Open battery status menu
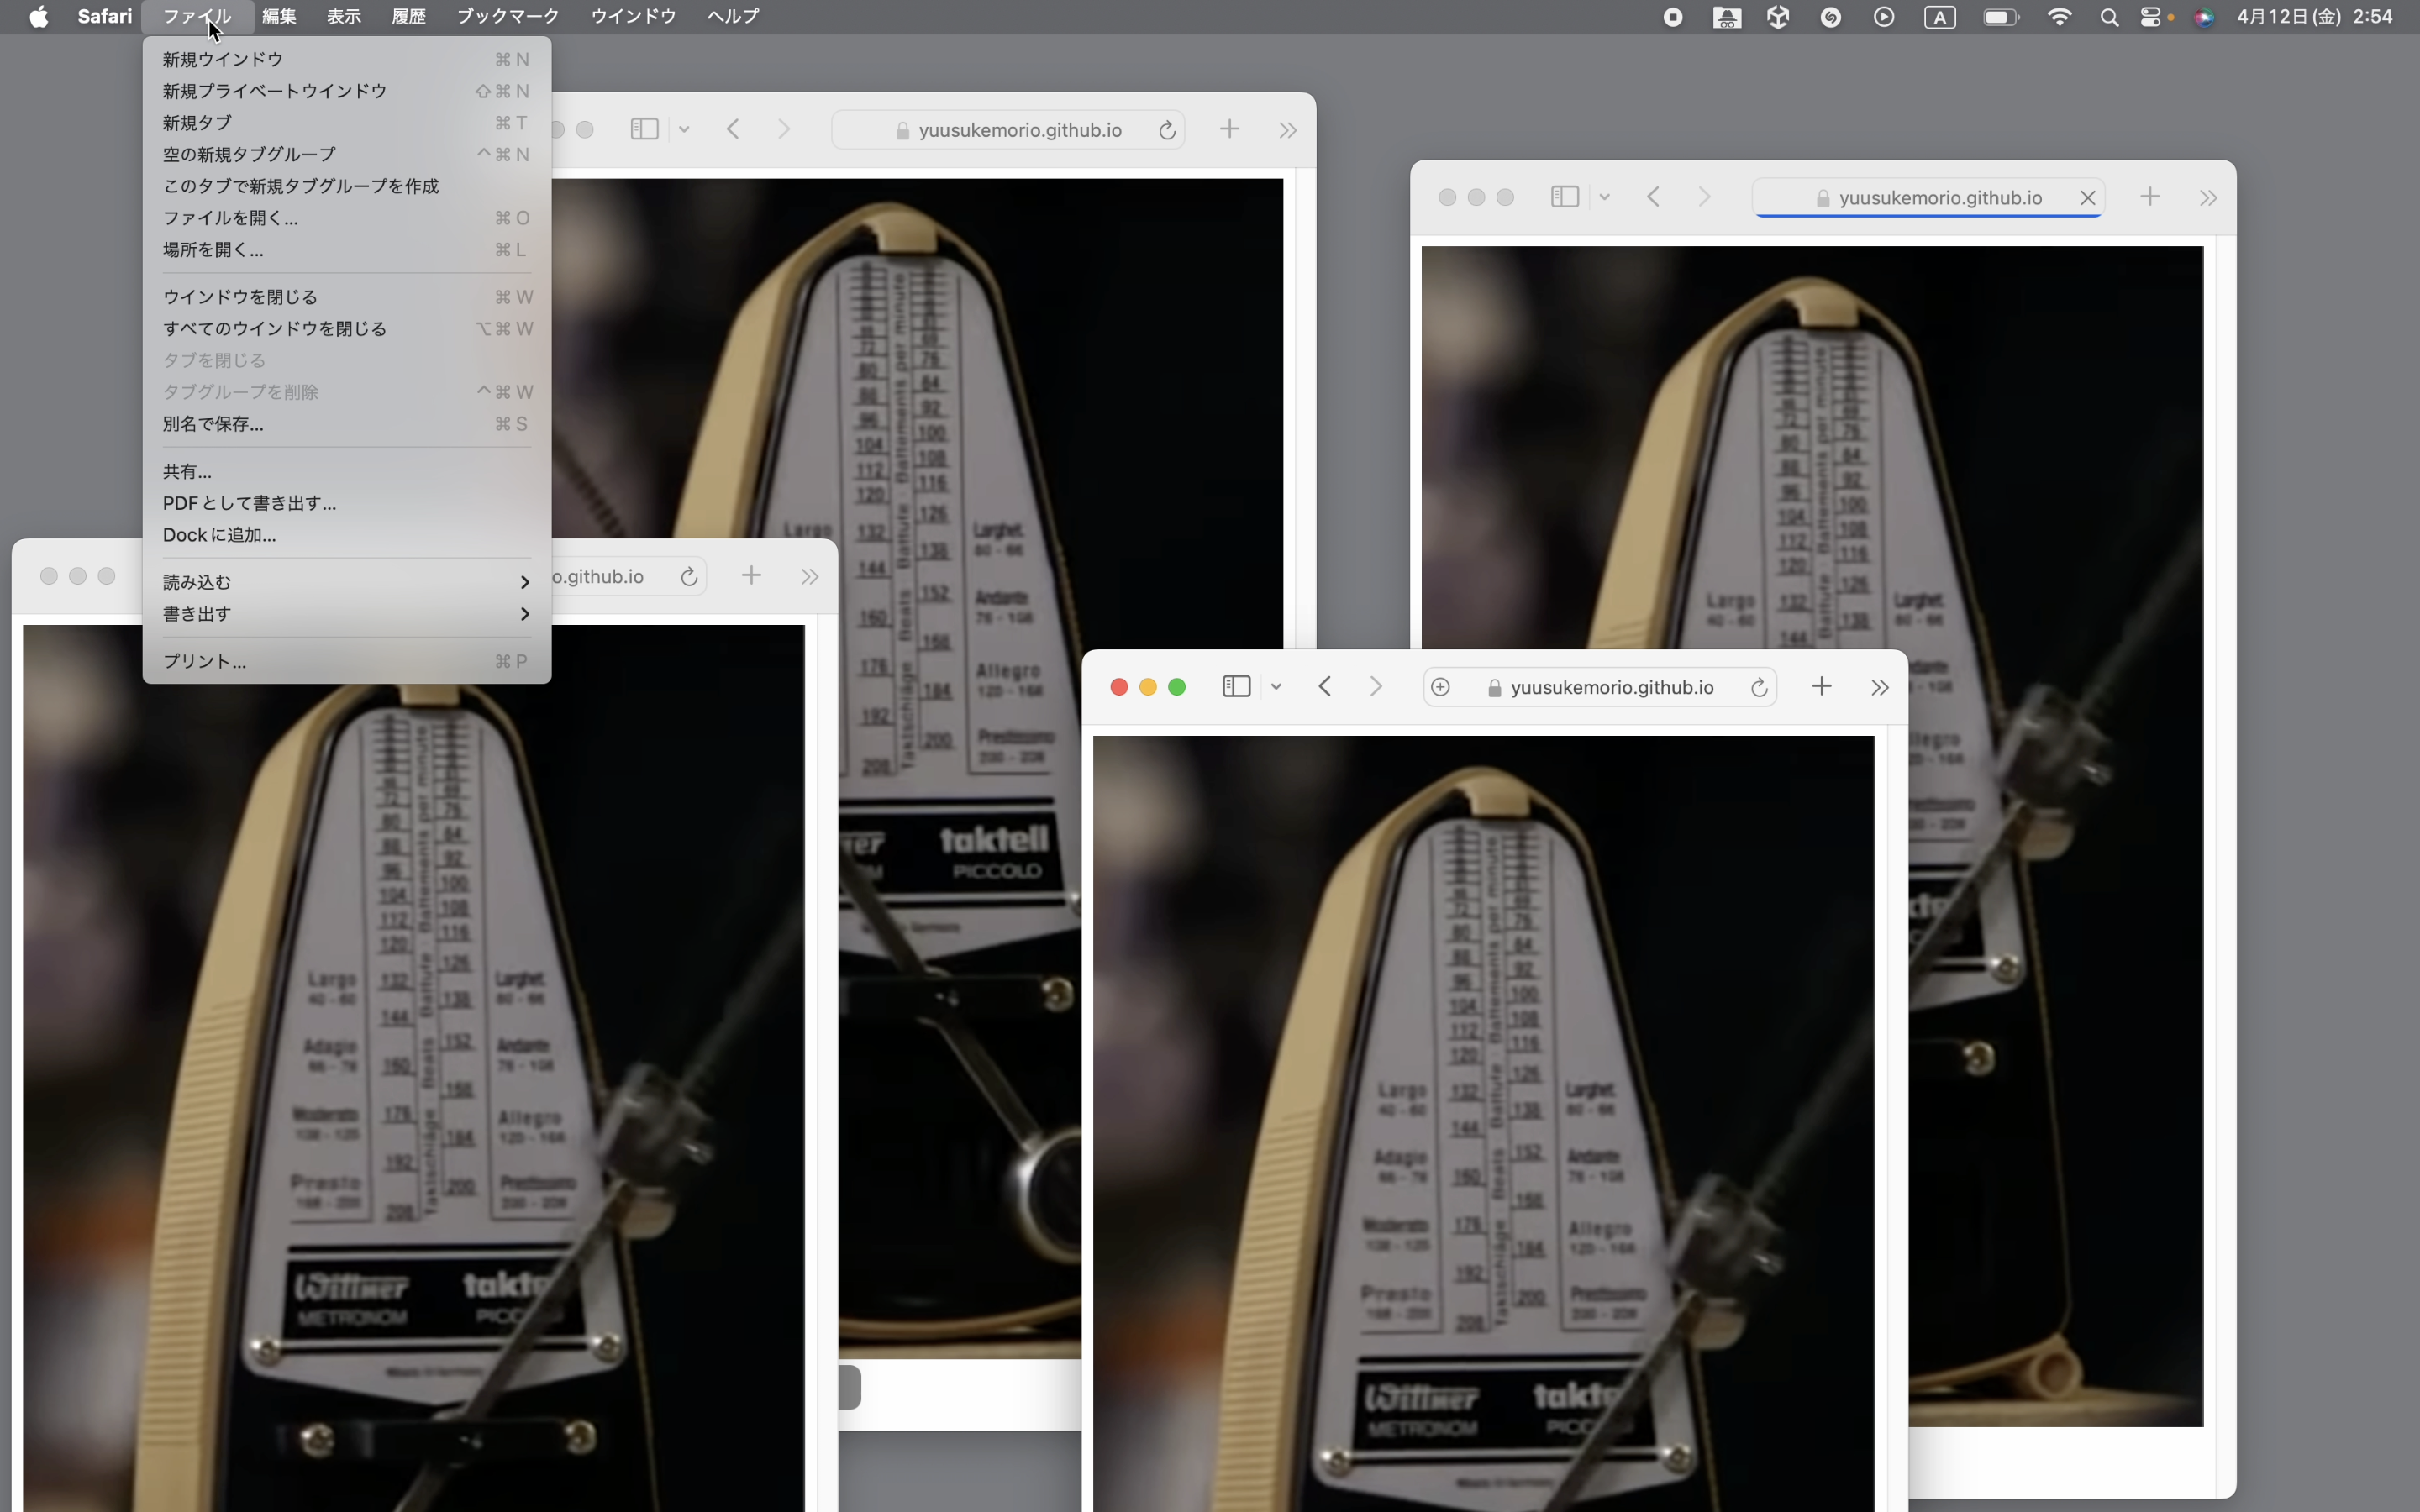The image size is (2420, 1512). [x=2001, y=17]
